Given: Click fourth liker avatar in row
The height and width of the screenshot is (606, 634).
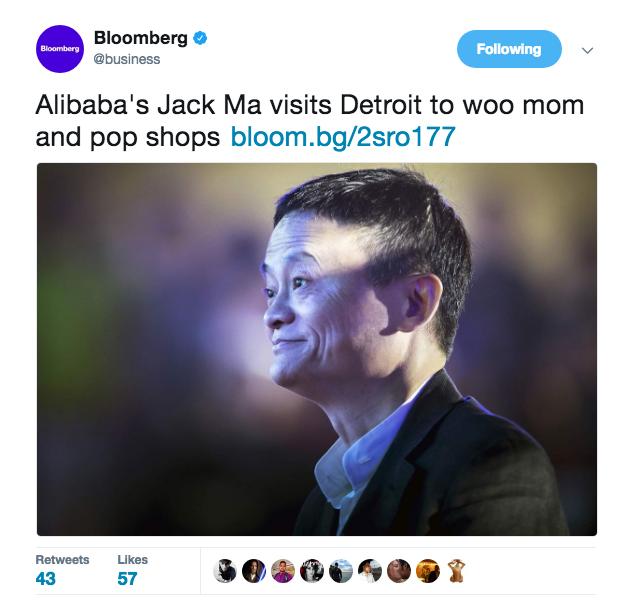Looking at the screenshot, I should 312,571.
